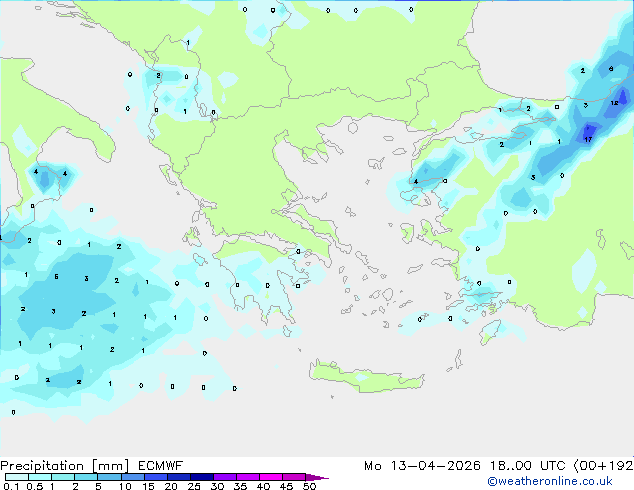Select the legend label 35

[241, 486]
